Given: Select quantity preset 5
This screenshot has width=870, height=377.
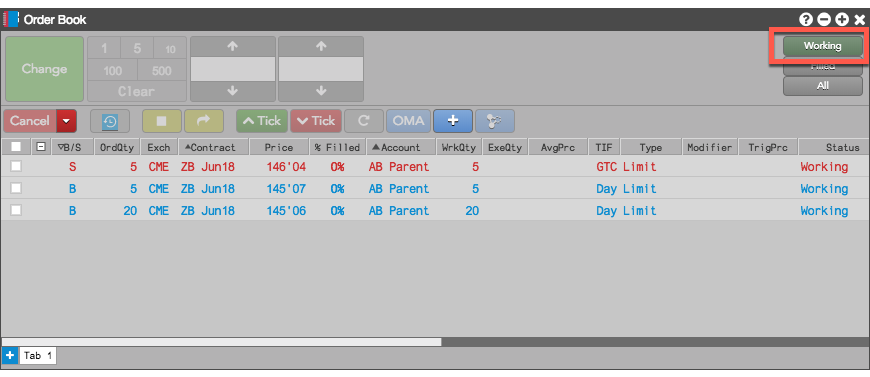Looking at the screenshot, I should click(137, 48).
